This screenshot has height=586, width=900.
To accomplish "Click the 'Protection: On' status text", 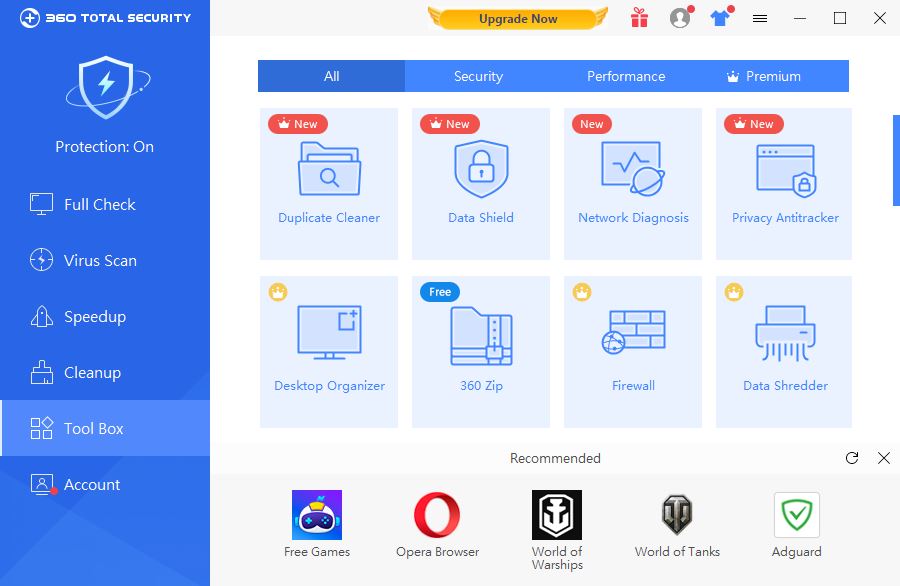I will [x=104, y=147].
